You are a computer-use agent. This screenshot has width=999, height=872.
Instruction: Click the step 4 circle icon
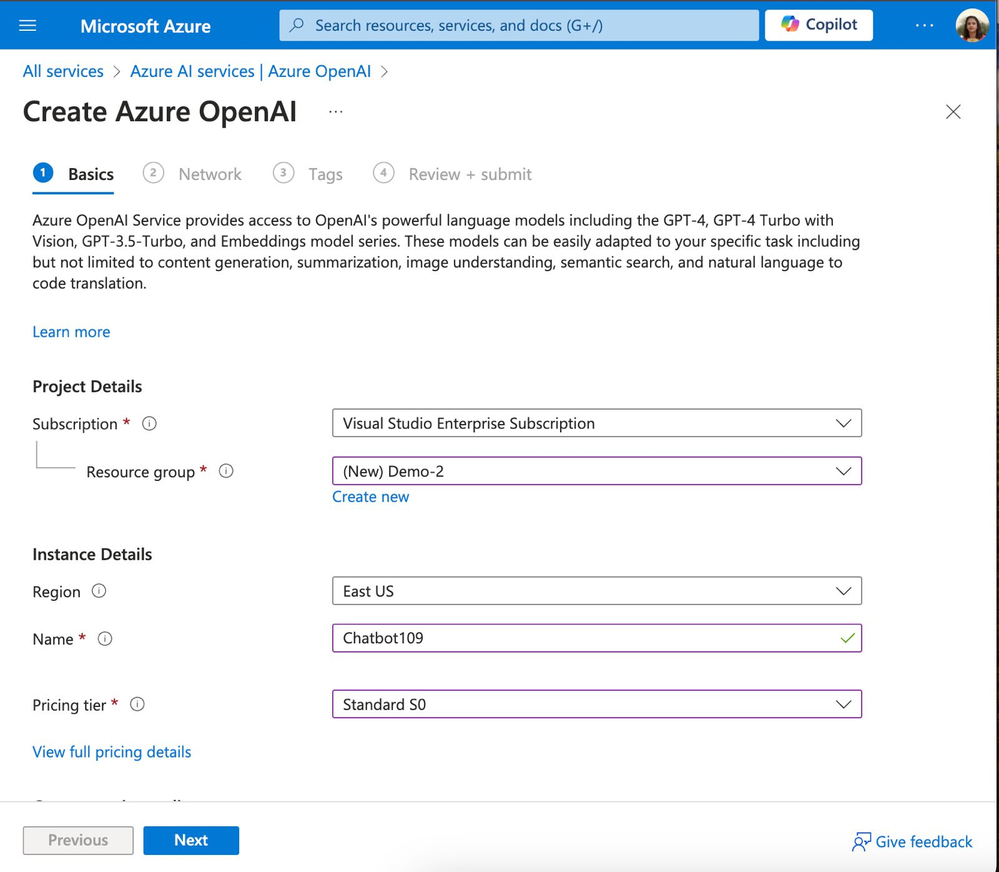(384, 173)
